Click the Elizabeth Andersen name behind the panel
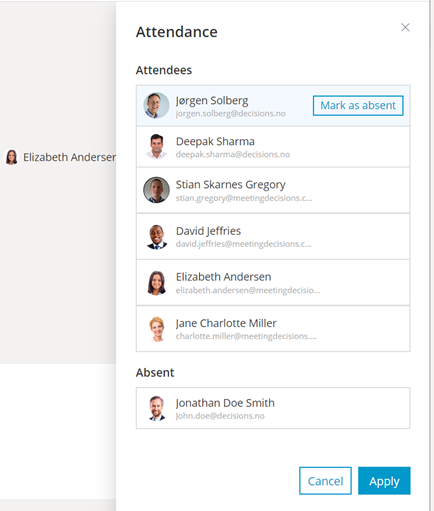 69,157
